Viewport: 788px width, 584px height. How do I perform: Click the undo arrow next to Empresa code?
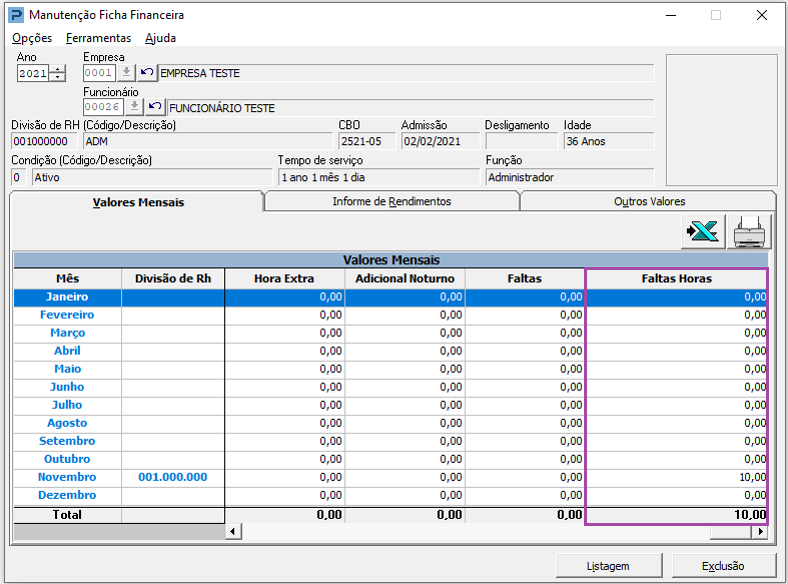coord(147,73)
